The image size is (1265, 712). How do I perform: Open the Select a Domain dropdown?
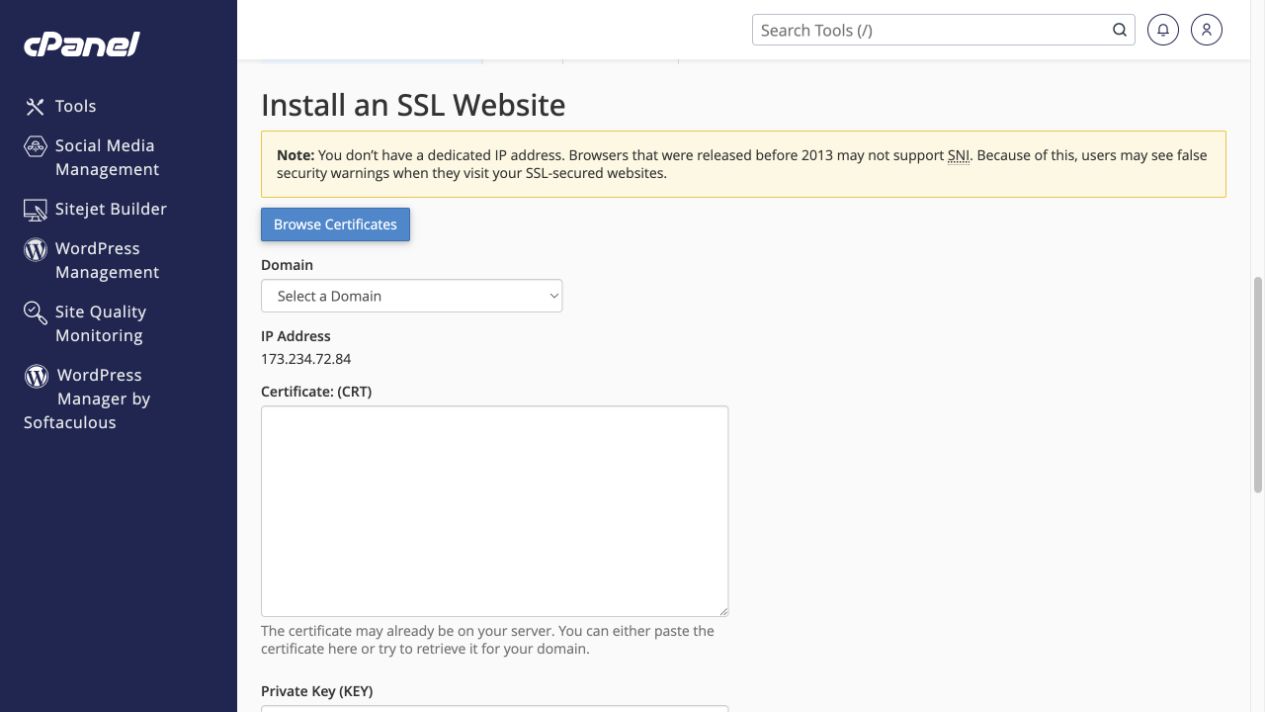pyautogui.click(x=411, y=296)
